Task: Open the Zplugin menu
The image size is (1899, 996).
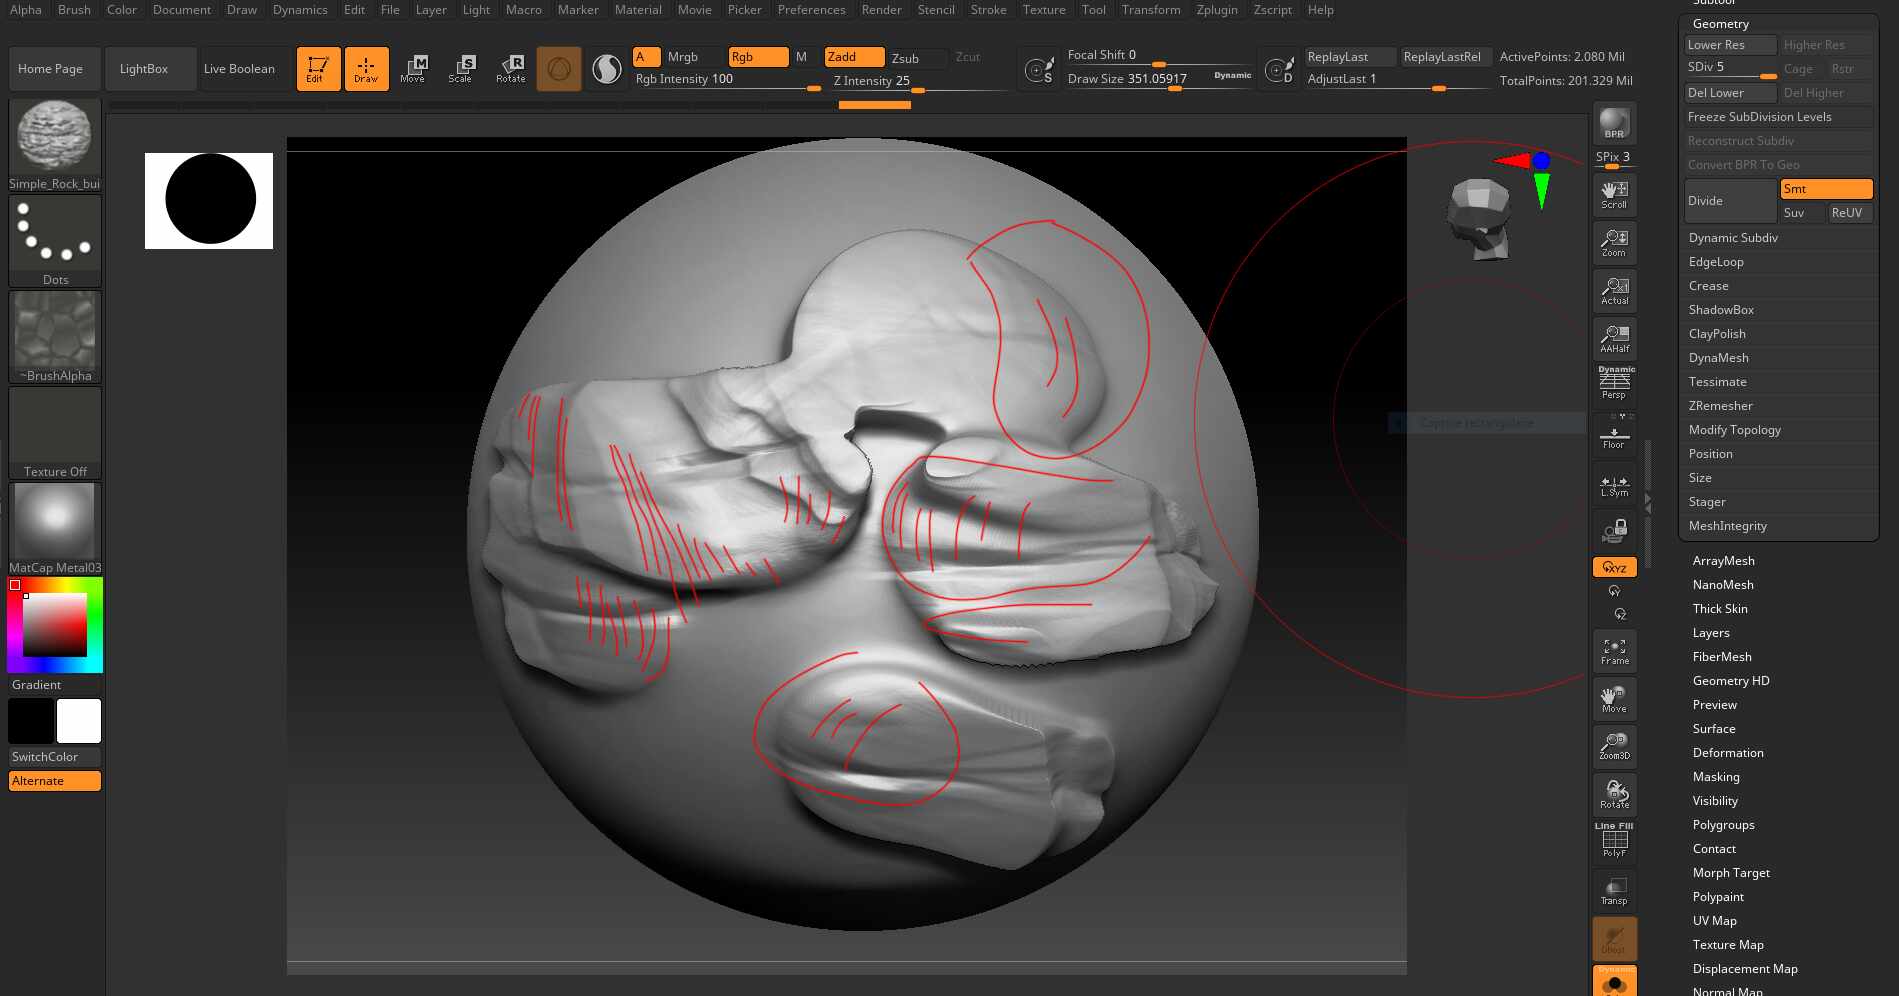Action: tap(1216, 10)
